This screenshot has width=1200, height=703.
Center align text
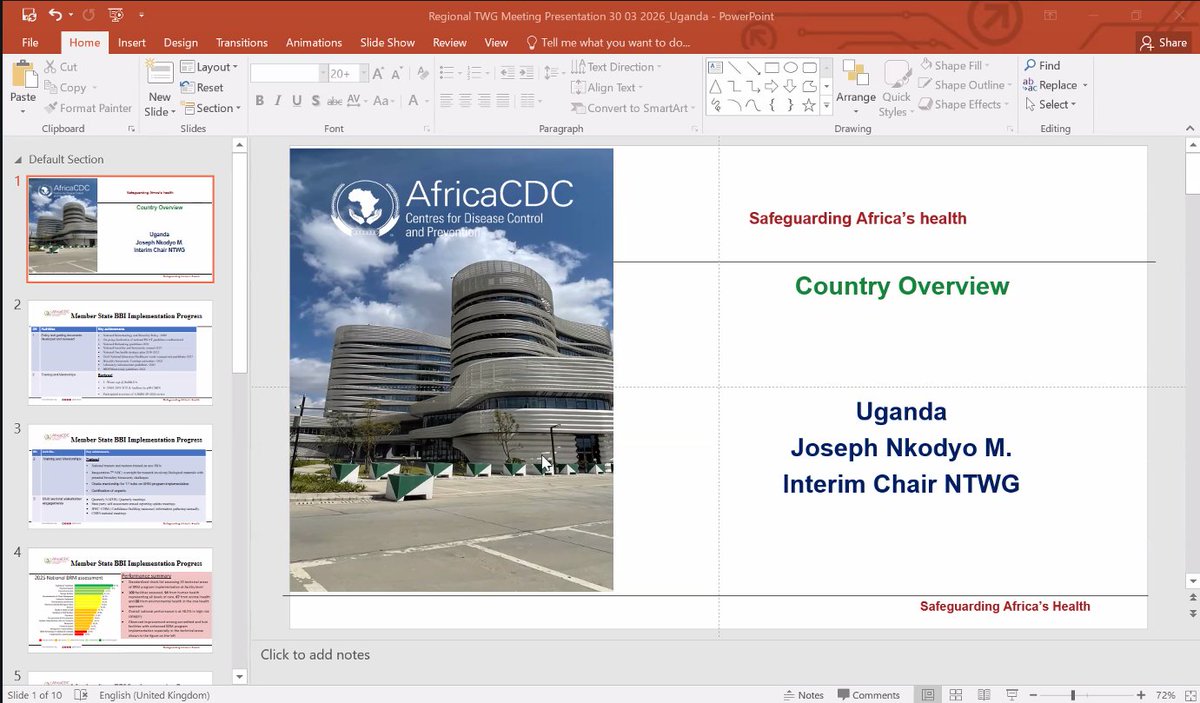click(466, 101)
